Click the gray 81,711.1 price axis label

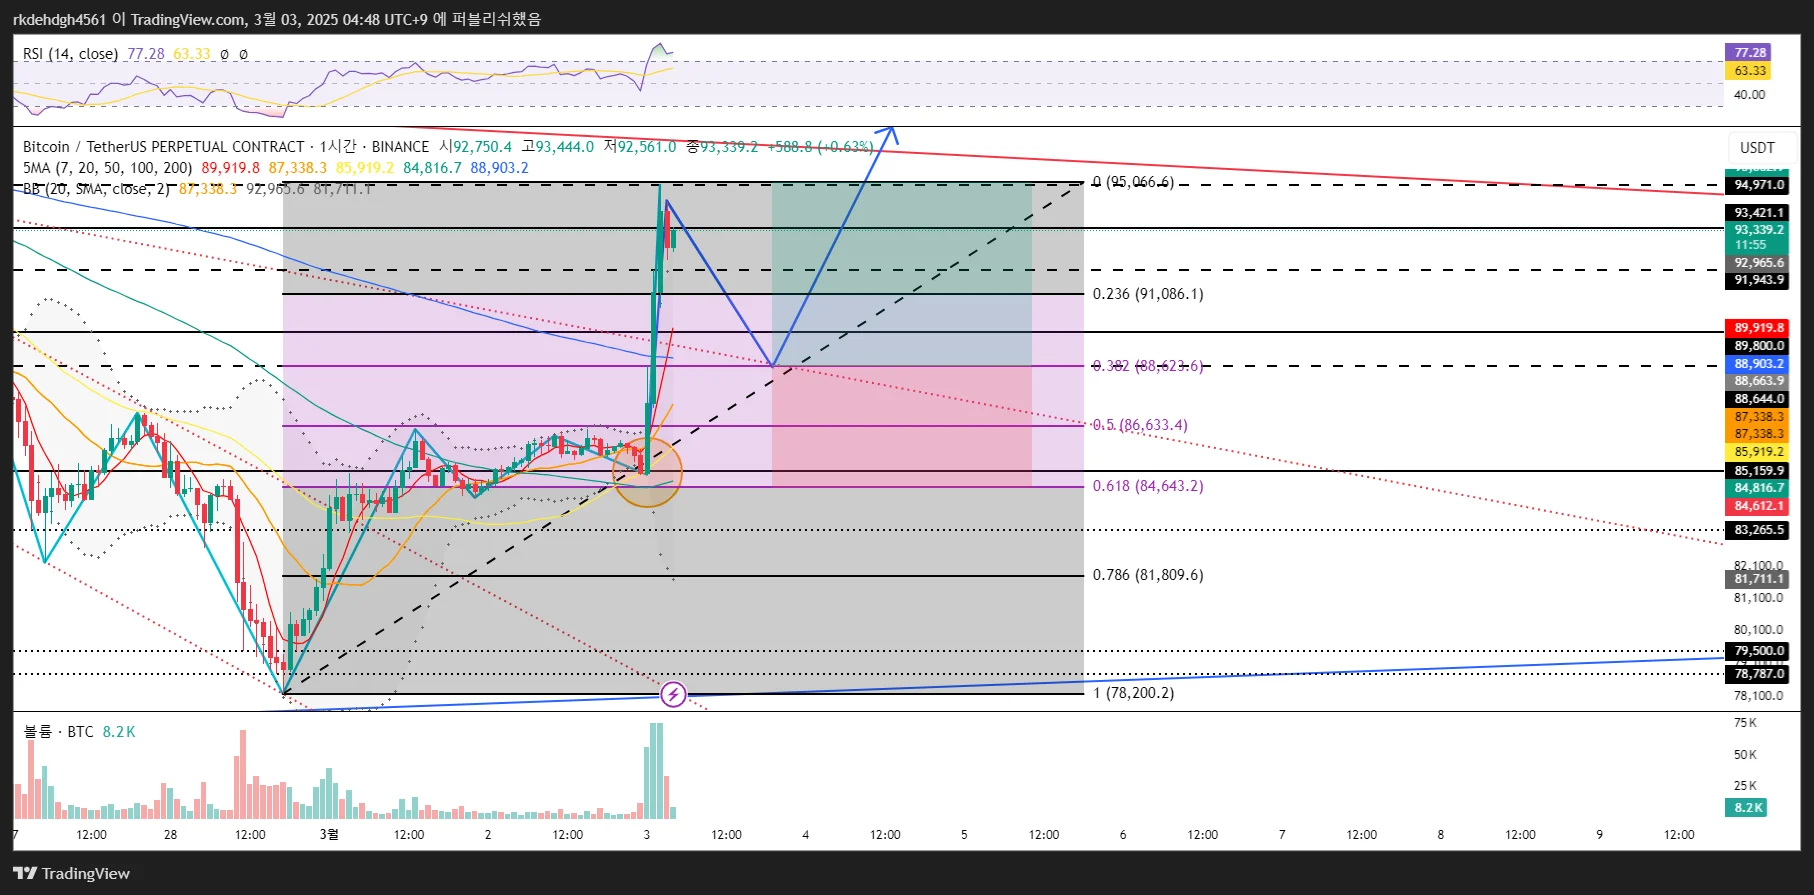[x=1758, y=579]
